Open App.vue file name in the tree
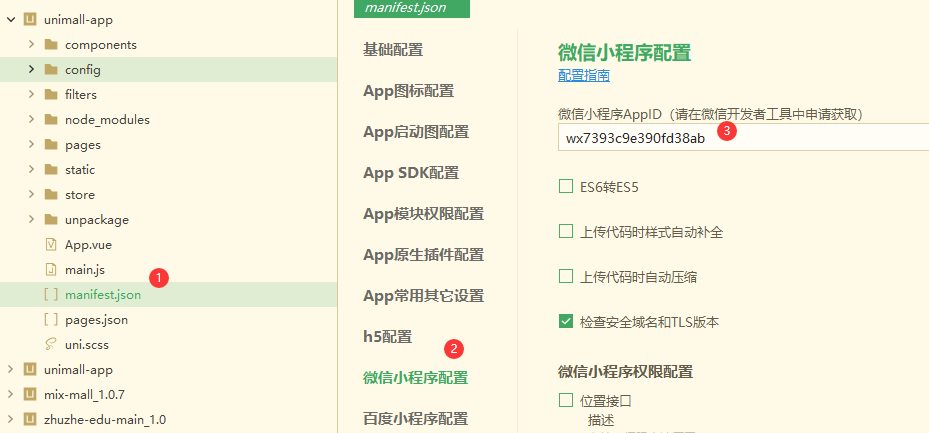This screenshot has height=433, width=929. point(88,245)
